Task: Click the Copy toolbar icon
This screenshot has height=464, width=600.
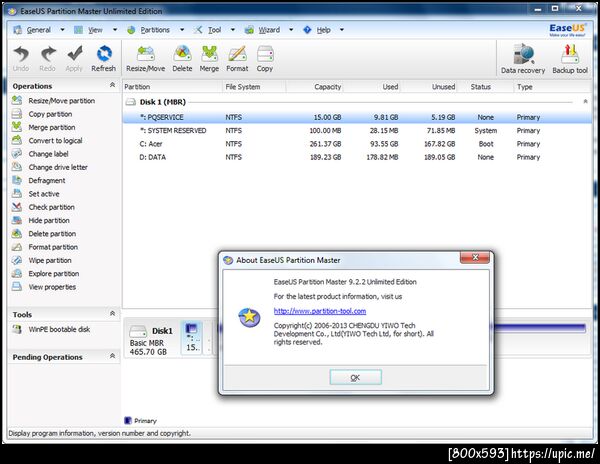Action: coord(265,59)
